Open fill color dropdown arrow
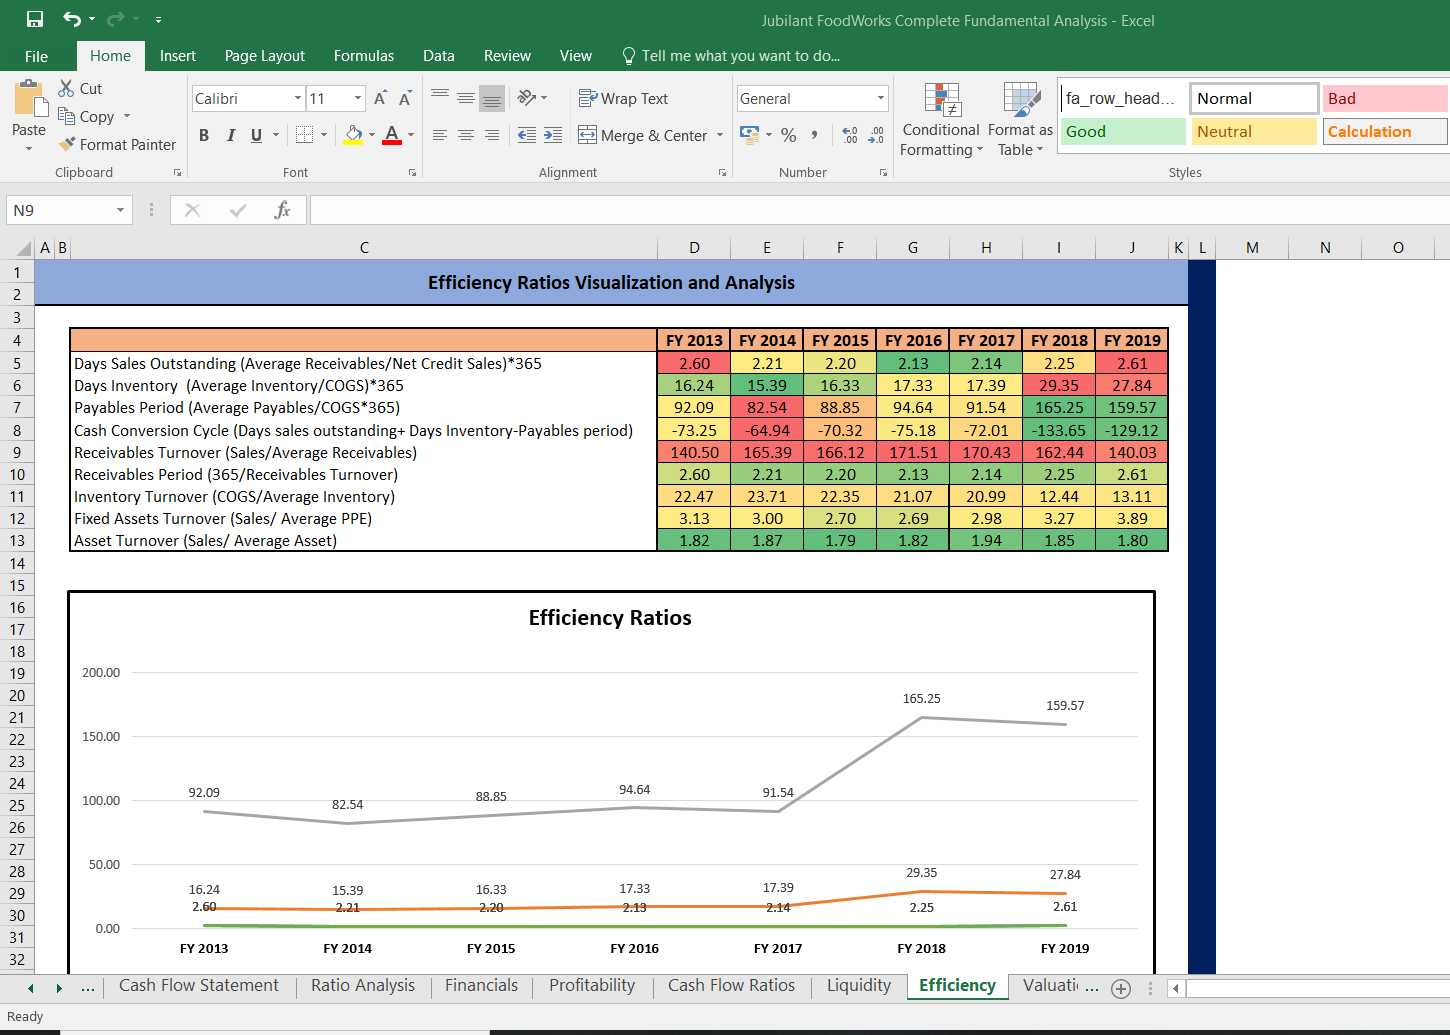Screen dimensions: 1450x1035 pyautogui.click(x=372, y=135)
